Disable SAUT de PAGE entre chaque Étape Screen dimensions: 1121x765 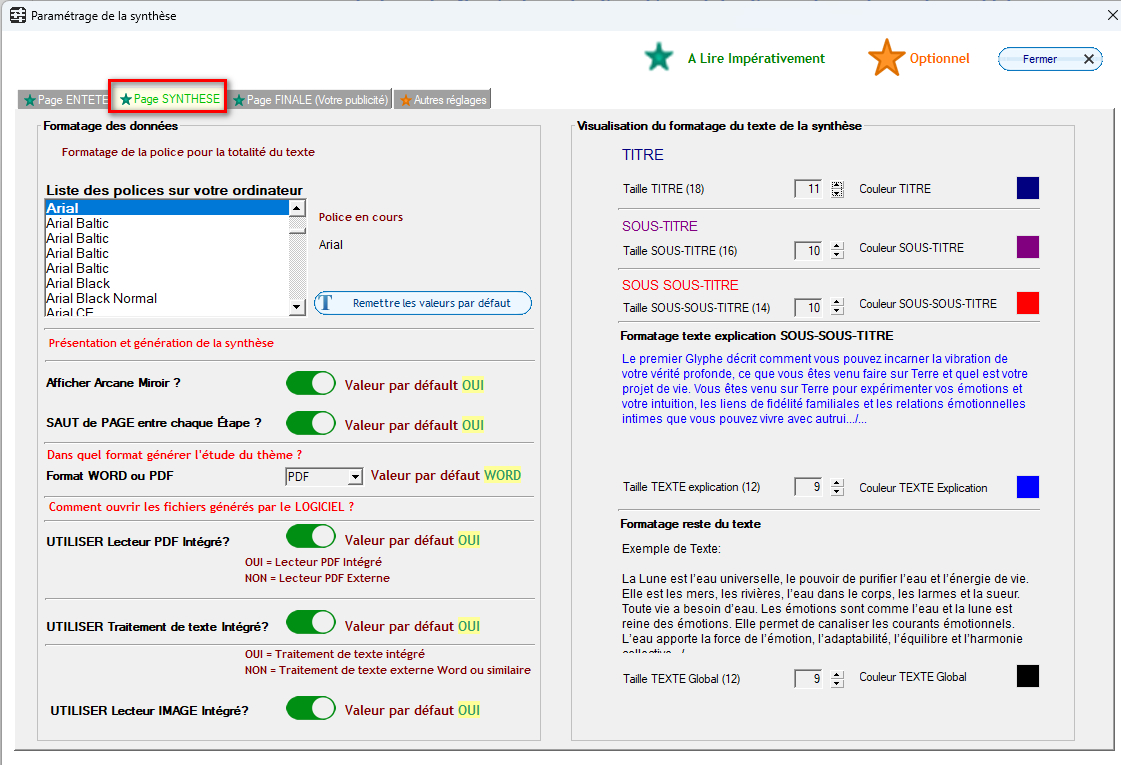point(311,423)
